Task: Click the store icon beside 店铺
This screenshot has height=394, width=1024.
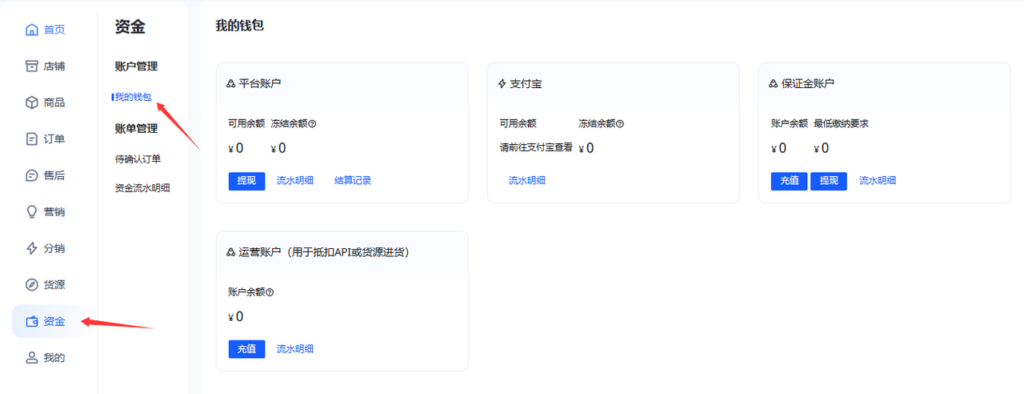Action: coord(31,67)
